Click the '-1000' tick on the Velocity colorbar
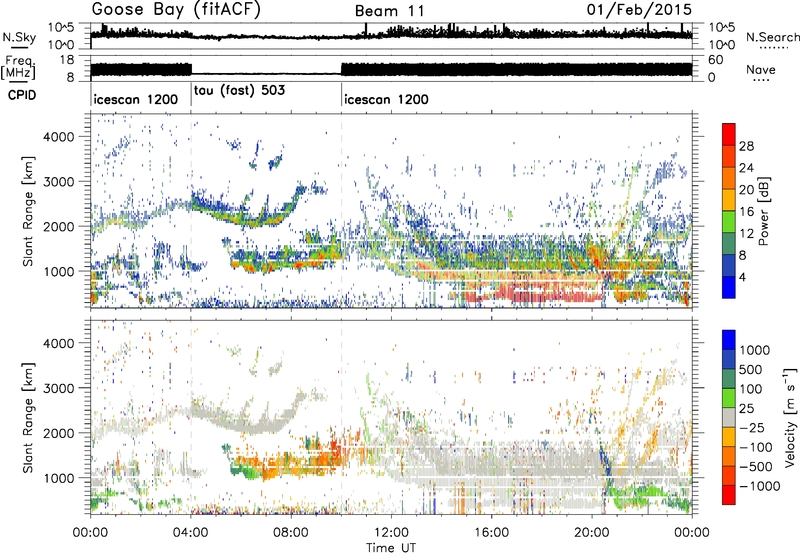Image resolution: width=800 pixels, height=554 pixels. tap(759, 486)
